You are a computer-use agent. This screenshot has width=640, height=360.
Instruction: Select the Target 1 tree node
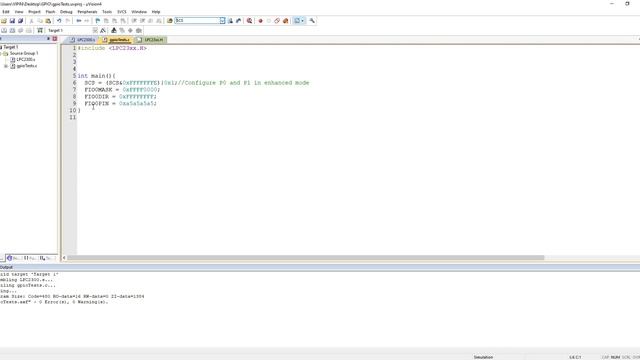coord(11,47)
